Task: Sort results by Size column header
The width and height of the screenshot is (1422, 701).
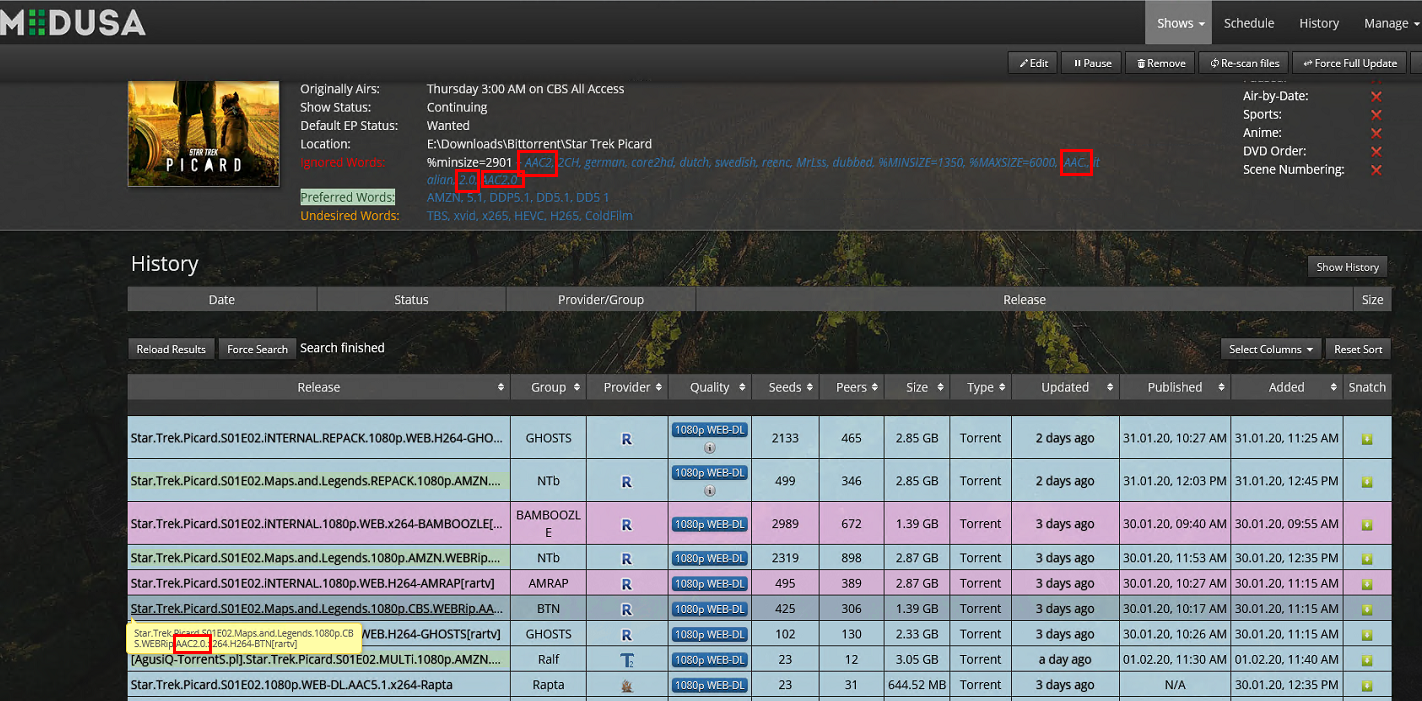Action: point(917,387)
